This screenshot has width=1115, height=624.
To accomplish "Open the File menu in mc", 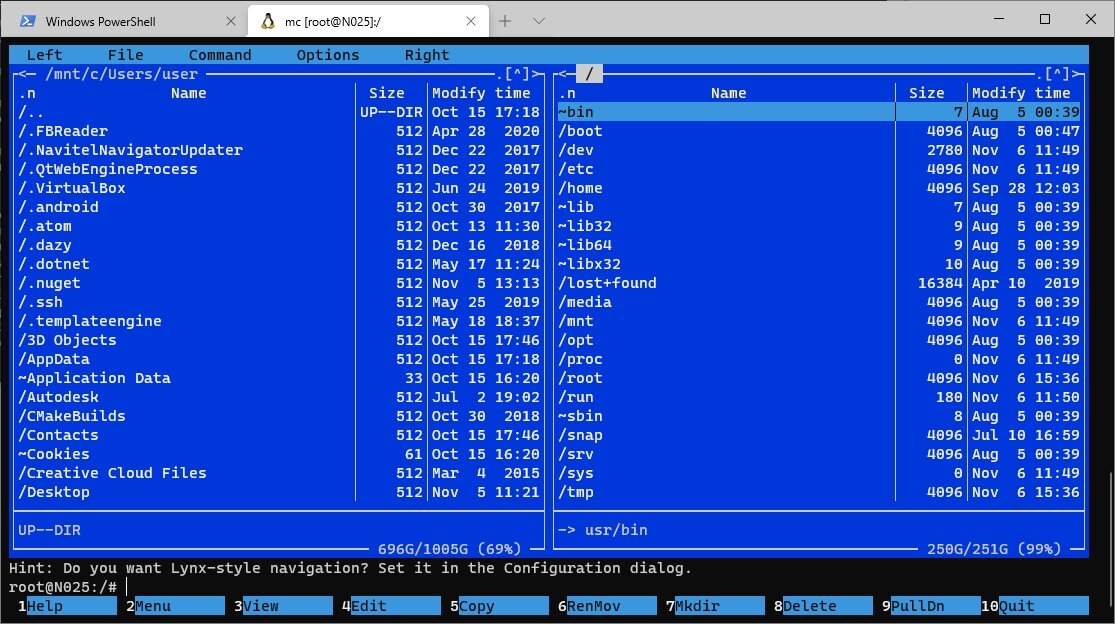I will [x=125, y=55].
